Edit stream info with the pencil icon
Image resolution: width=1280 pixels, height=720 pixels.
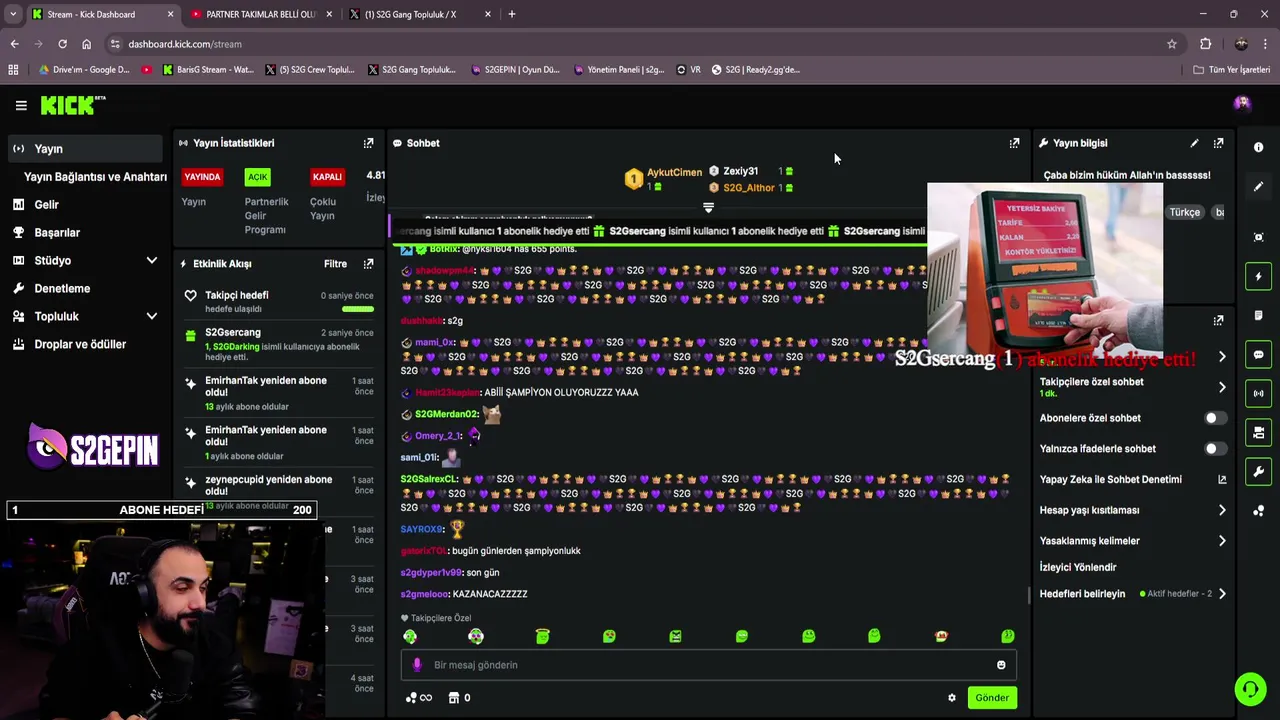[1194, 143]
